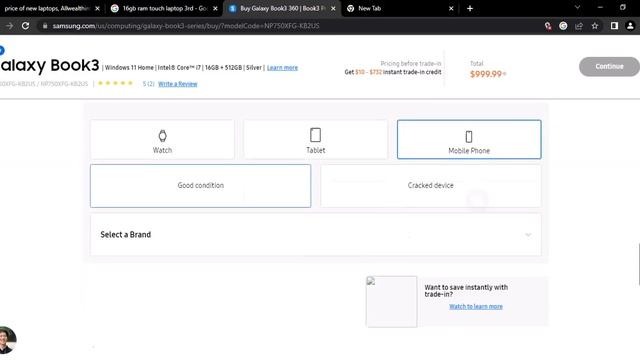Click the Want to save instantly heading
The image size is (640, 360).
click(x=466, y=291)
